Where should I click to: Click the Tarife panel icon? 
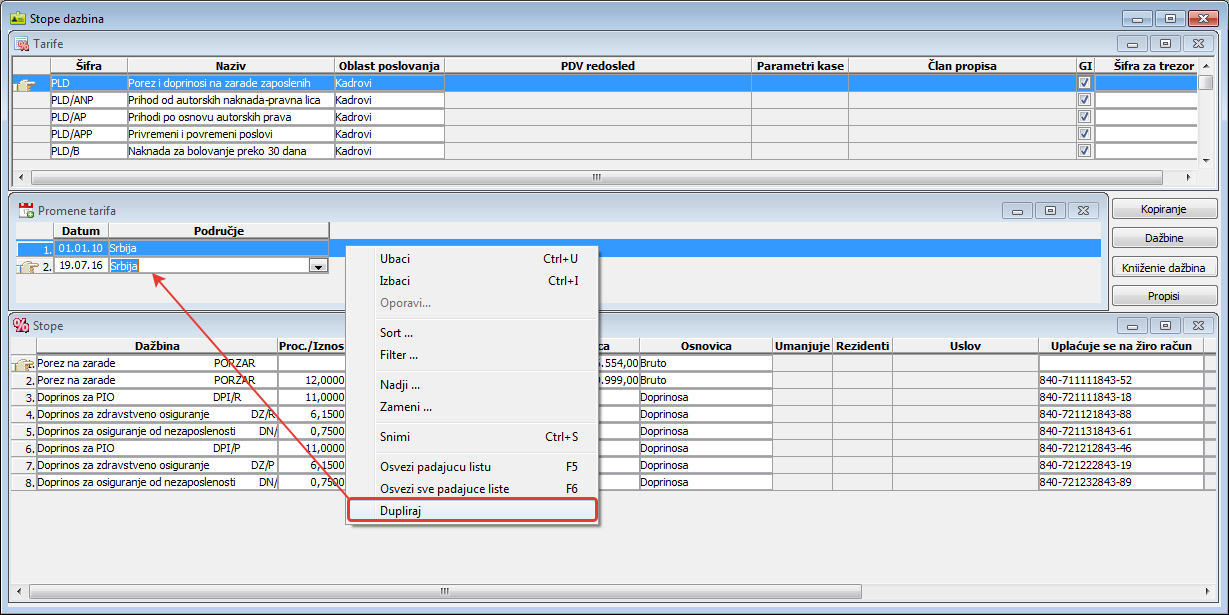[21, 44]
